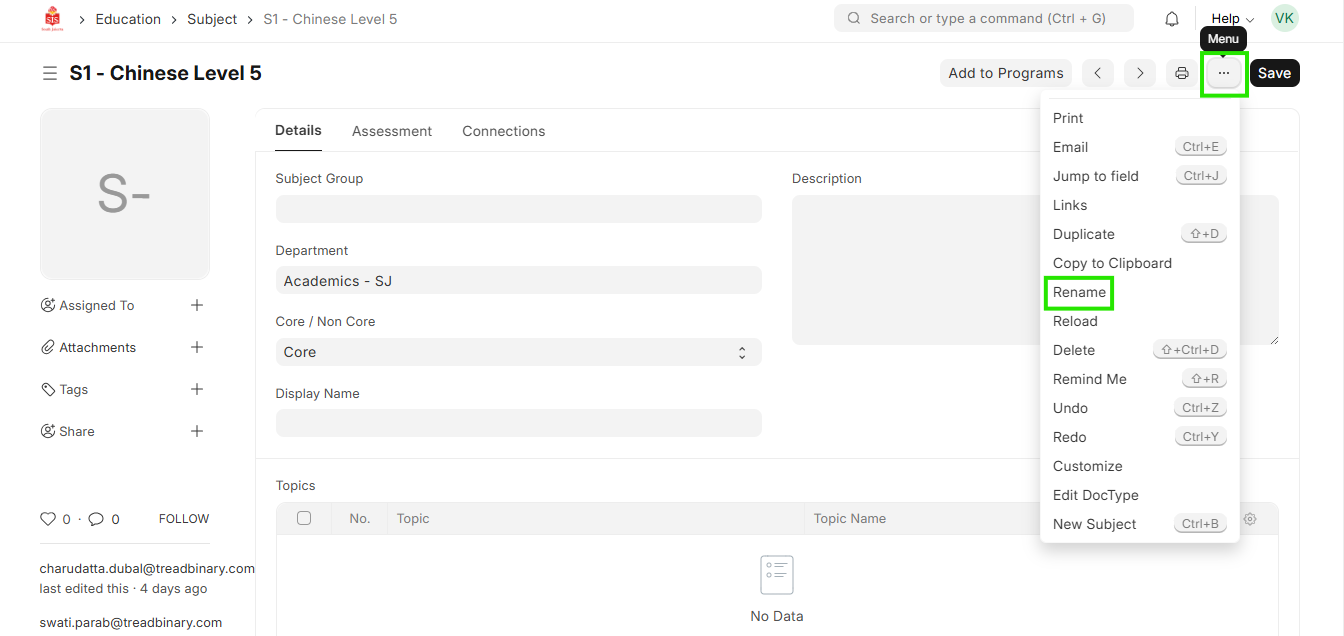Click the print icon in toolbar
This screenshot has height=636, width=1344.
point(1182,73)
